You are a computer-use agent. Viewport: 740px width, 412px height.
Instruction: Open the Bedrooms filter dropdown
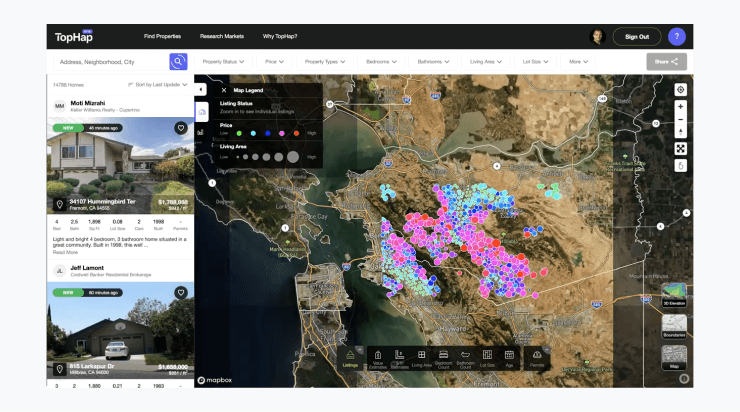(x=381, y=61)
